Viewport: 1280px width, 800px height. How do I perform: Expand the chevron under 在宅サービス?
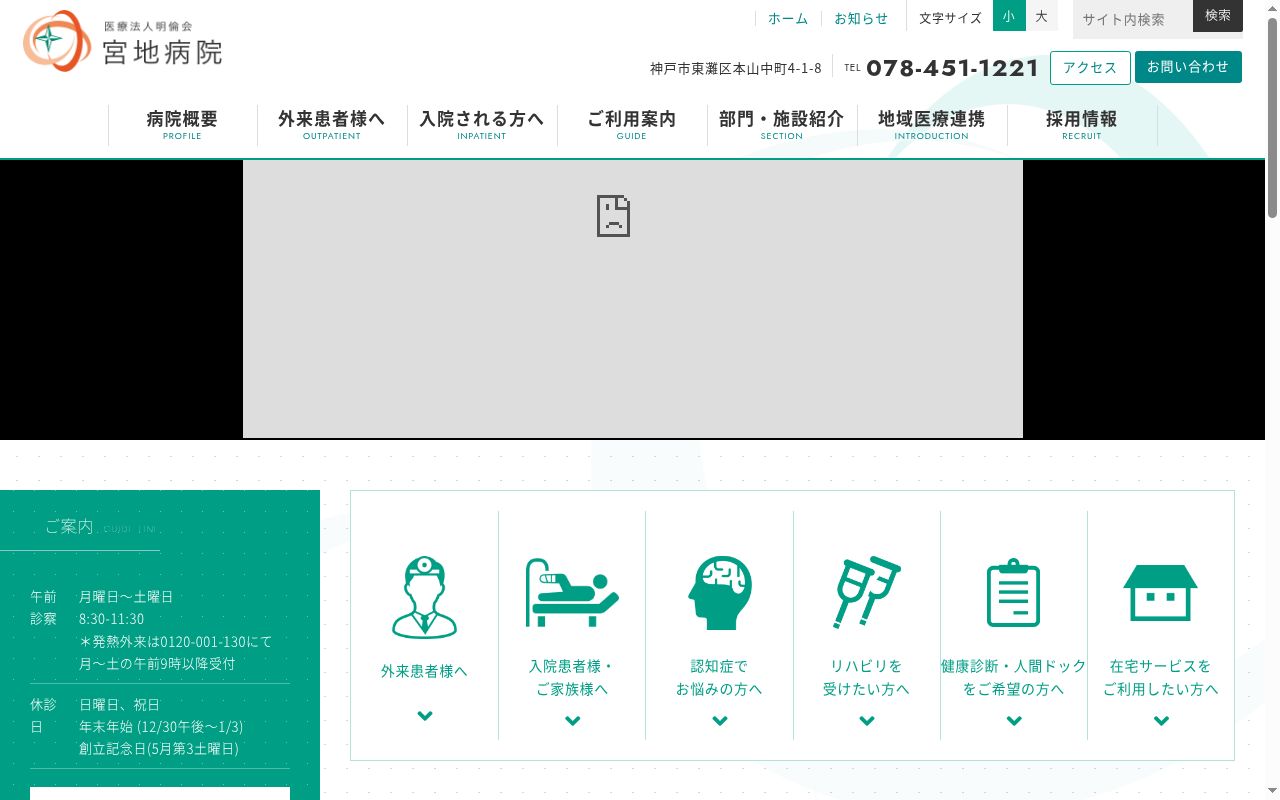click(1161, 720)
